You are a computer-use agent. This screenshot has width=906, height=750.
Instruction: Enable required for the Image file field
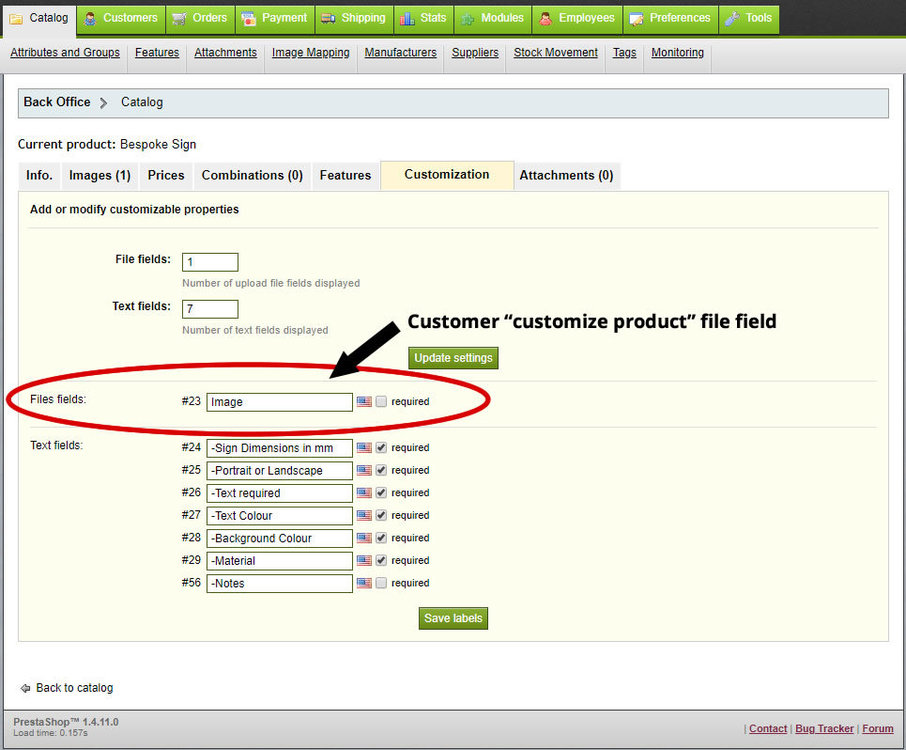pos(381,401)
